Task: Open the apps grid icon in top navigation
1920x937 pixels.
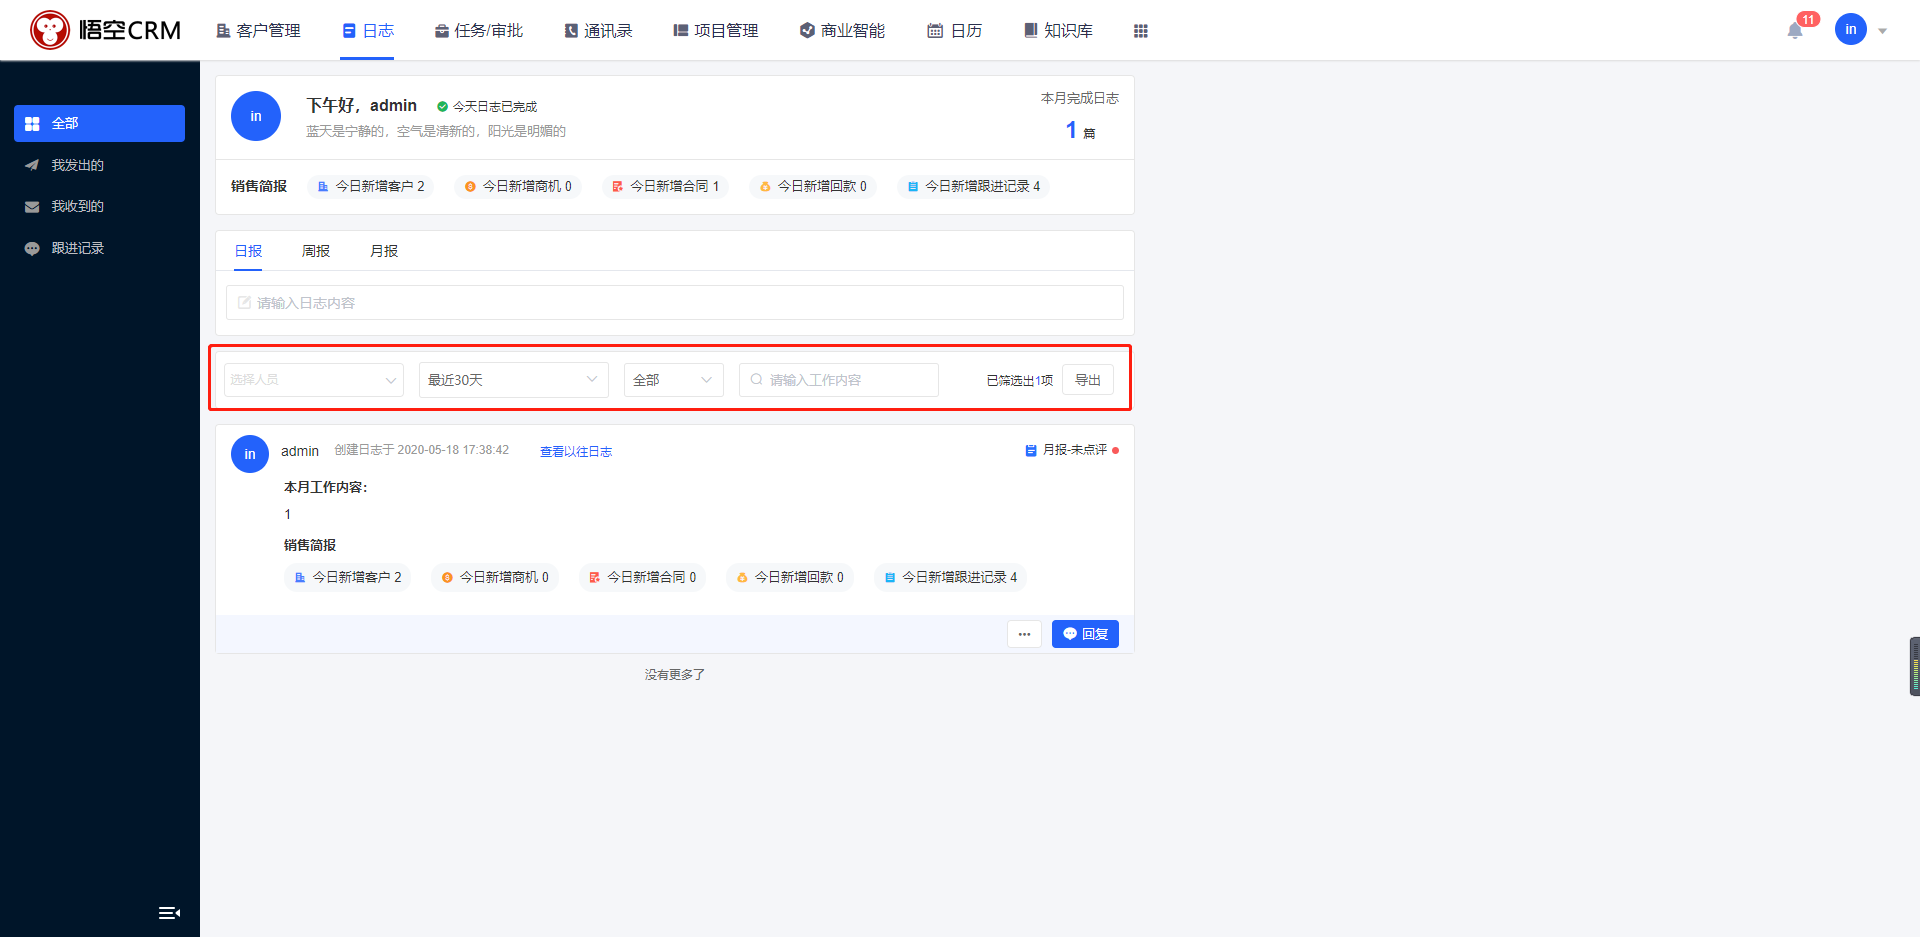Action: [1140, 31]
